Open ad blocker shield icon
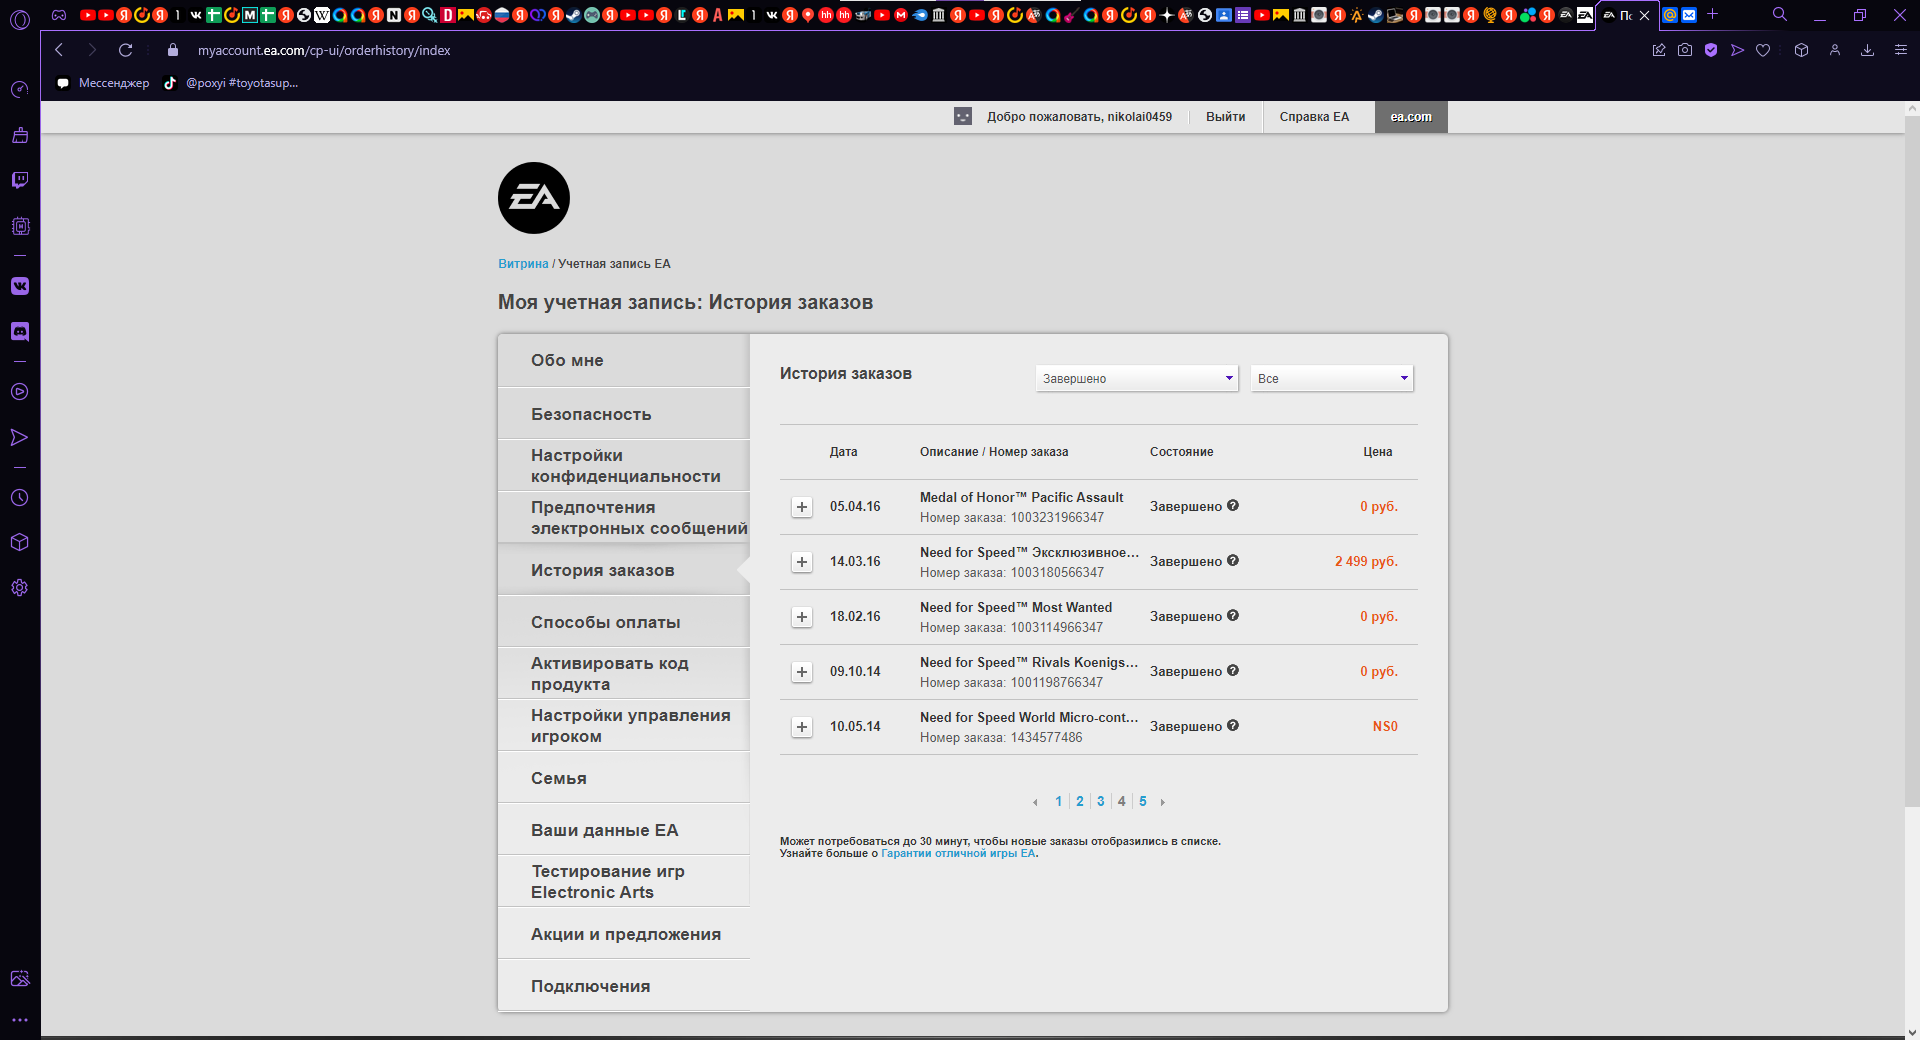 tap(1711, 50)
